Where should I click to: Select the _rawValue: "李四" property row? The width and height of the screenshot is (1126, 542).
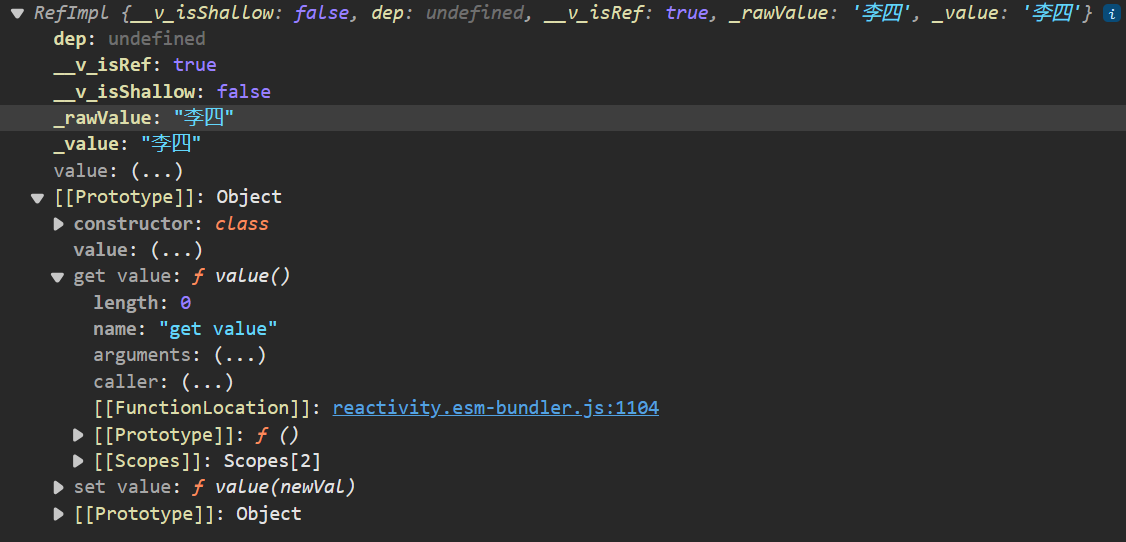coord(563,118)
